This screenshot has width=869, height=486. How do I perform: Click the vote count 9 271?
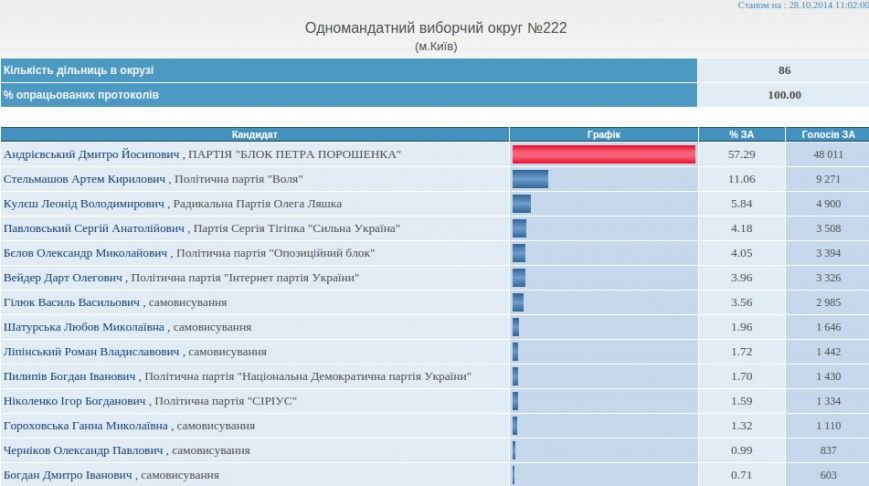click(828, 179)
